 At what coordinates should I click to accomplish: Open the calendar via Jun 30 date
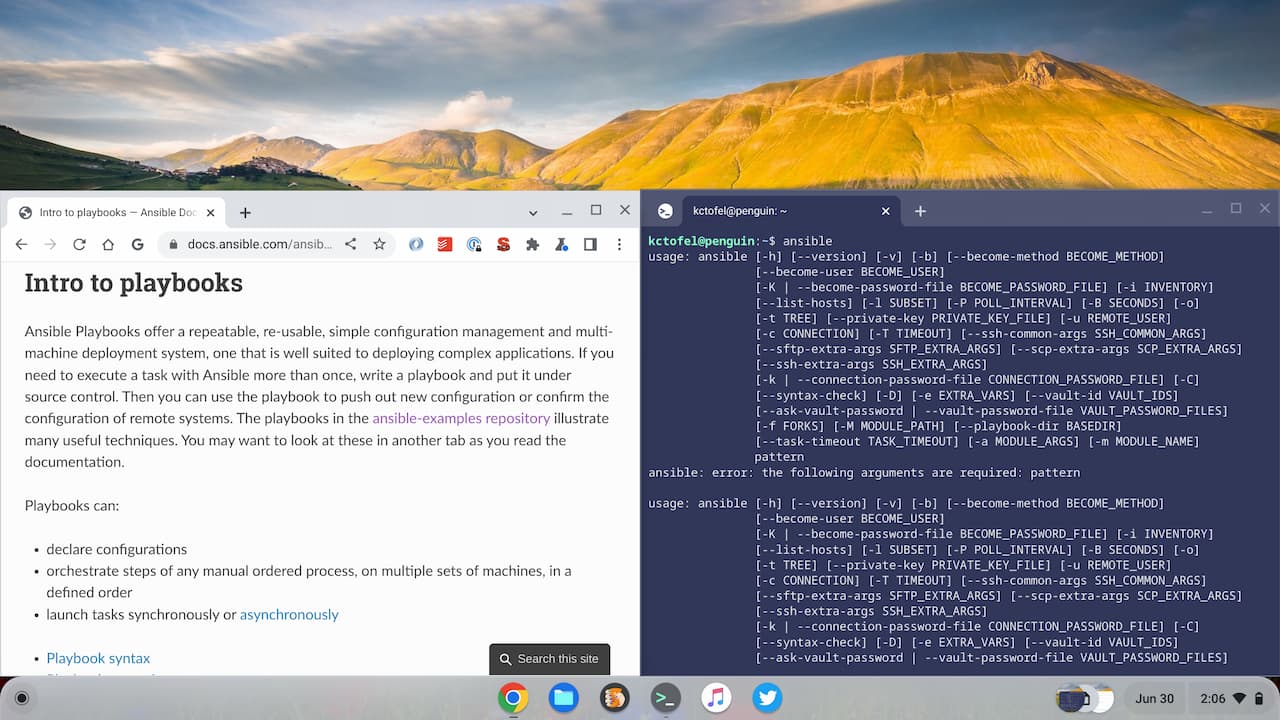coord(1154,698)
